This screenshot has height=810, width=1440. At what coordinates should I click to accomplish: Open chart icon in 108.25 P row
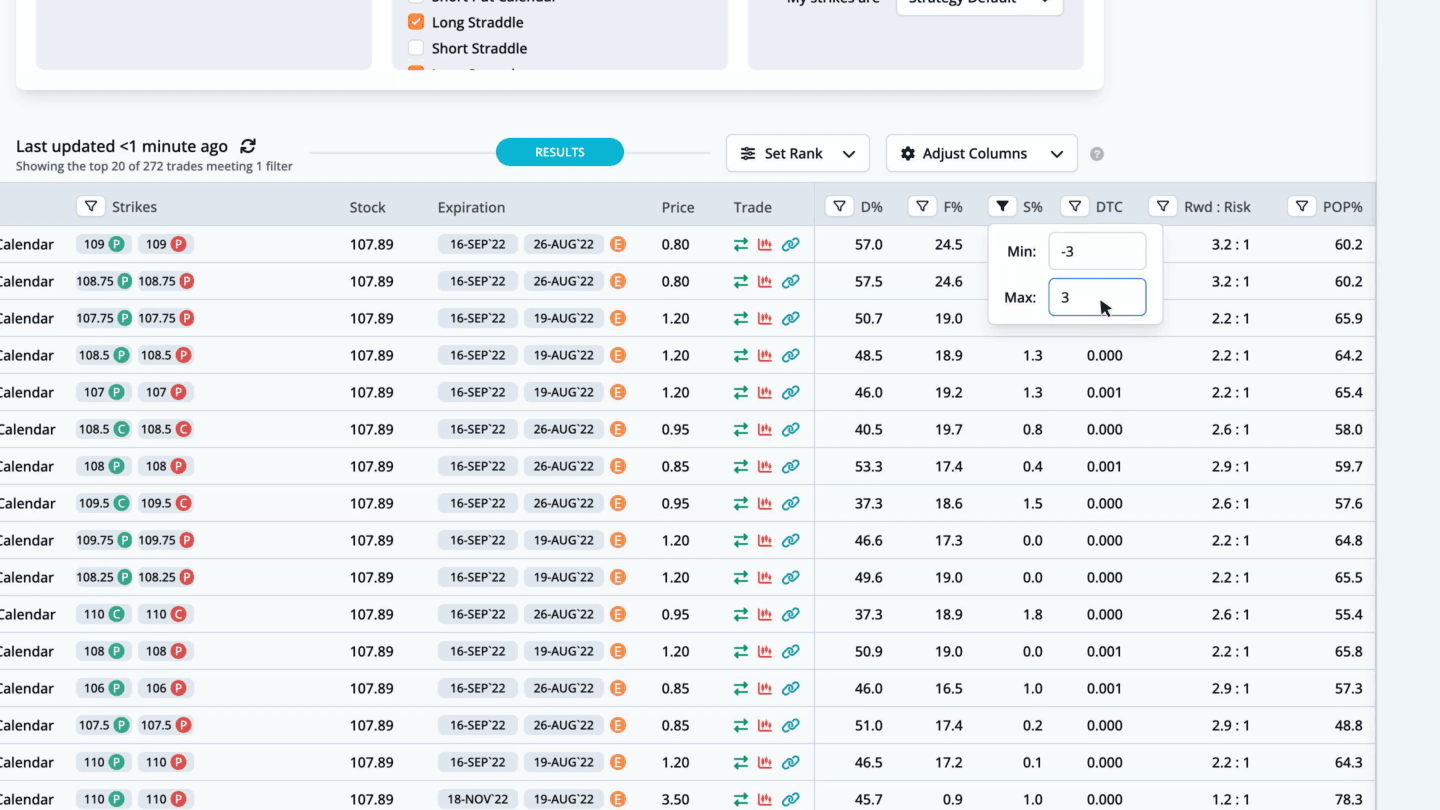coord(765,577)
